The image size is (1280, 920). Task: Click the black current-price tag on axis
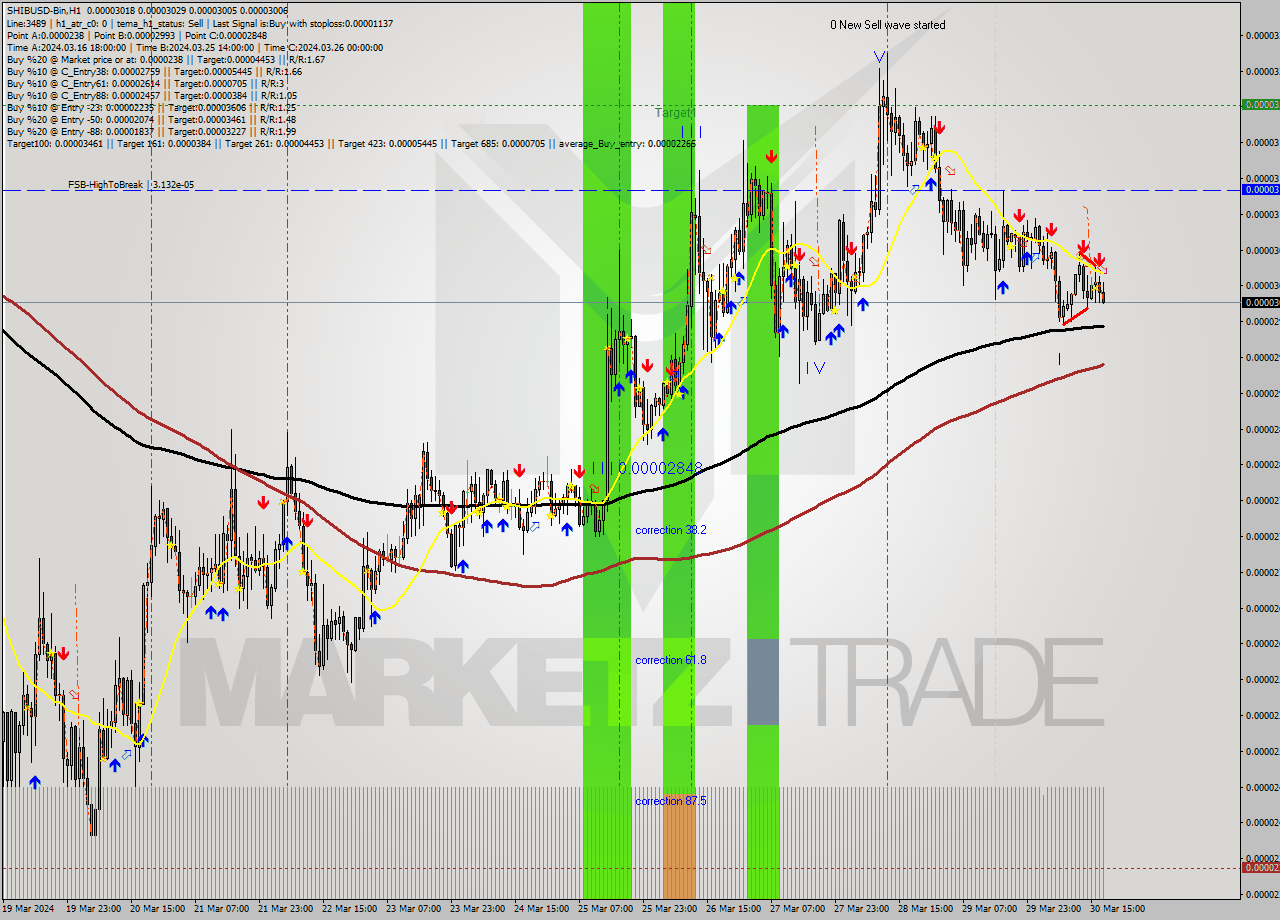click(1260, 302)
